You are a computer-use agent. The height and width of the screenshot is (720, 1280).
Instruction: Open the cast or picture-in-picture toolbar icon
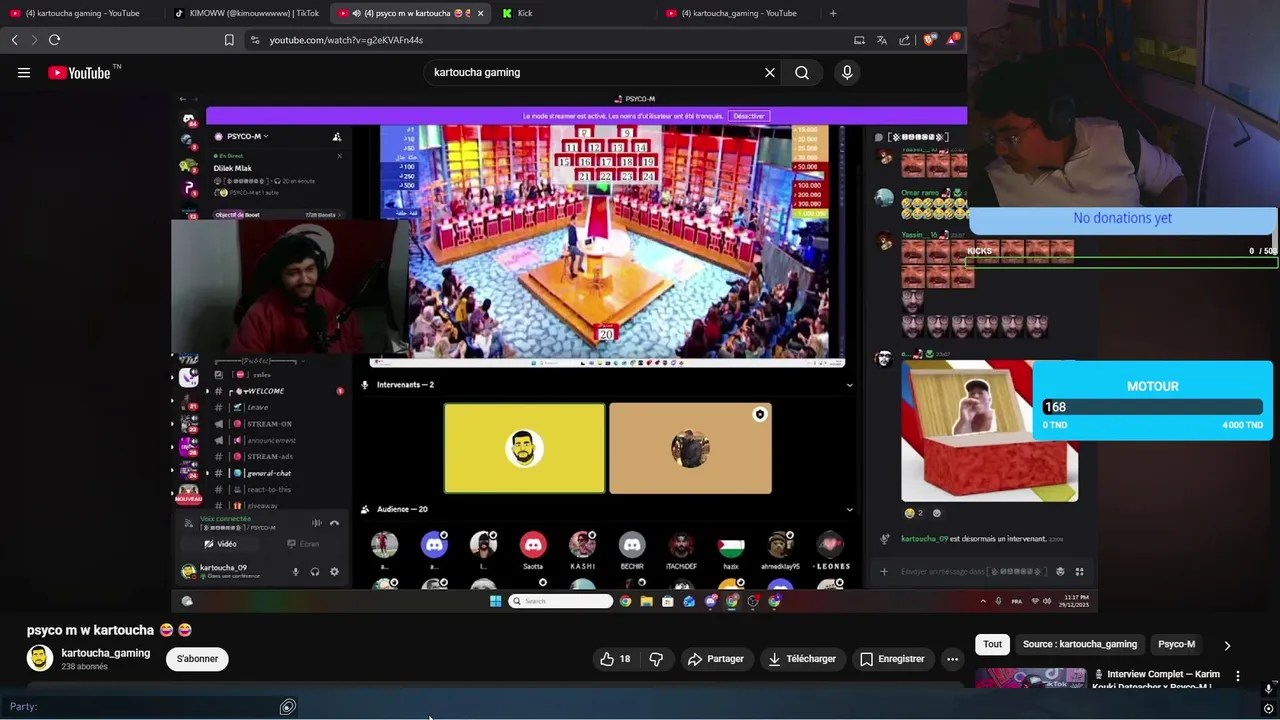[859, 40]
